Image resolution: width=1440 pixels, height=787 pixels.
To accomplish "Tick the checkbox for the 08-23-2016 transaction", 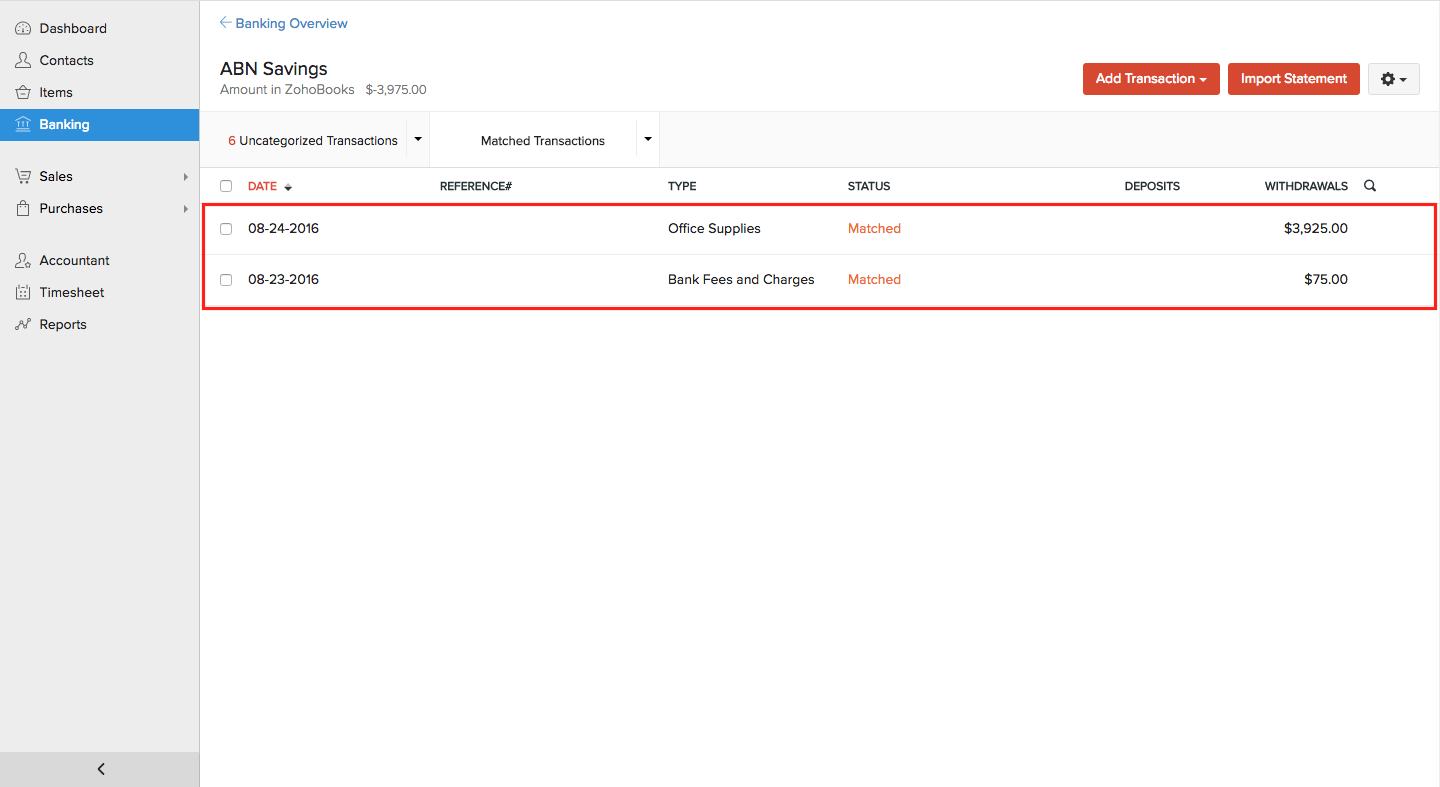I will point(225,279).
